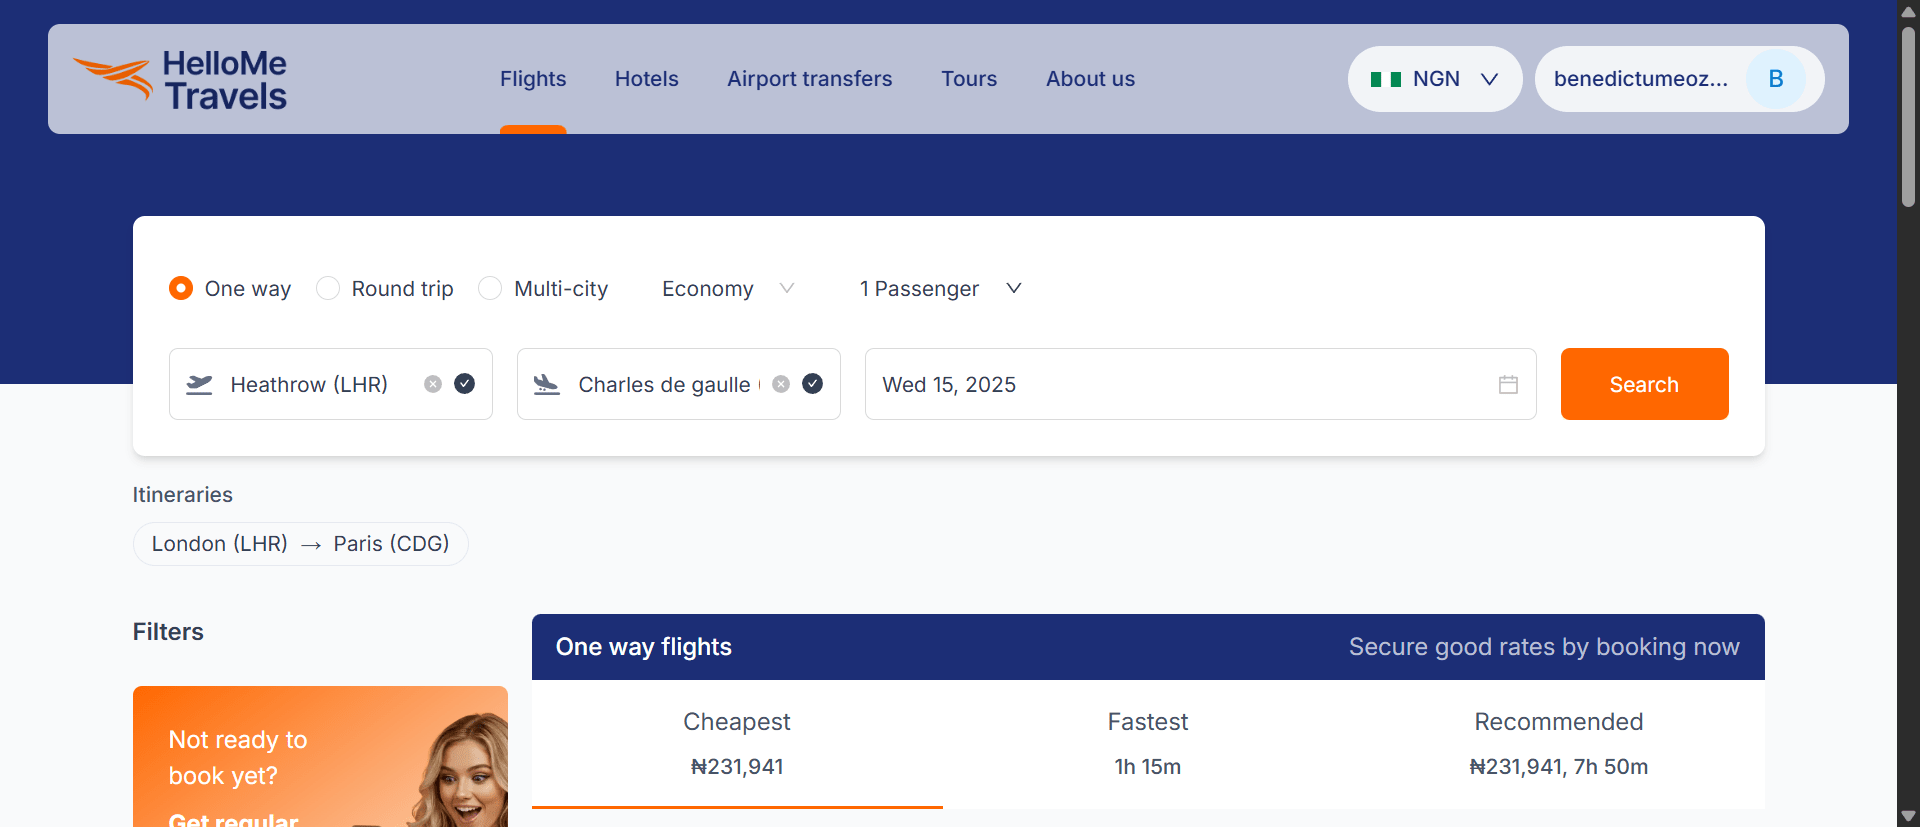Click the HelloMe Travels logo
The height and width of the screenshot is (827, 1920).
click(181, 79)
